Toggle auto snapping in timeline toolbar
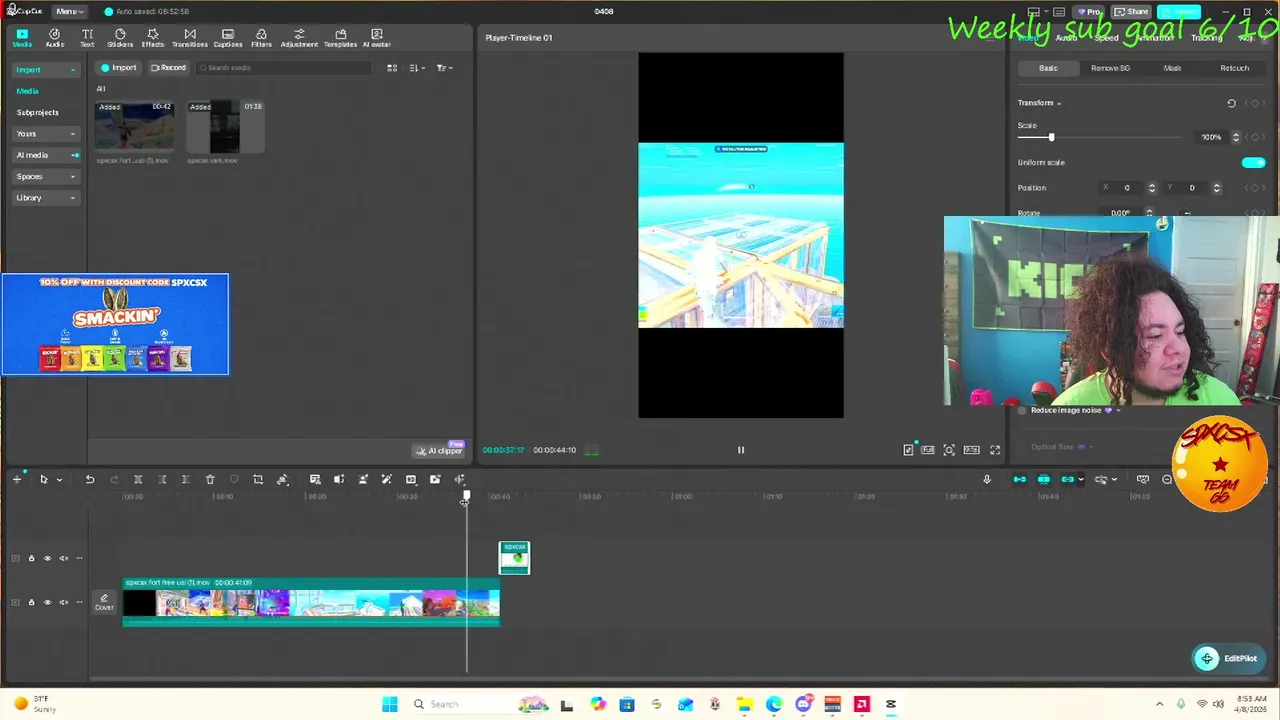The width and height of the screenshot is (1280, 720). click(x=1043, y=480)
